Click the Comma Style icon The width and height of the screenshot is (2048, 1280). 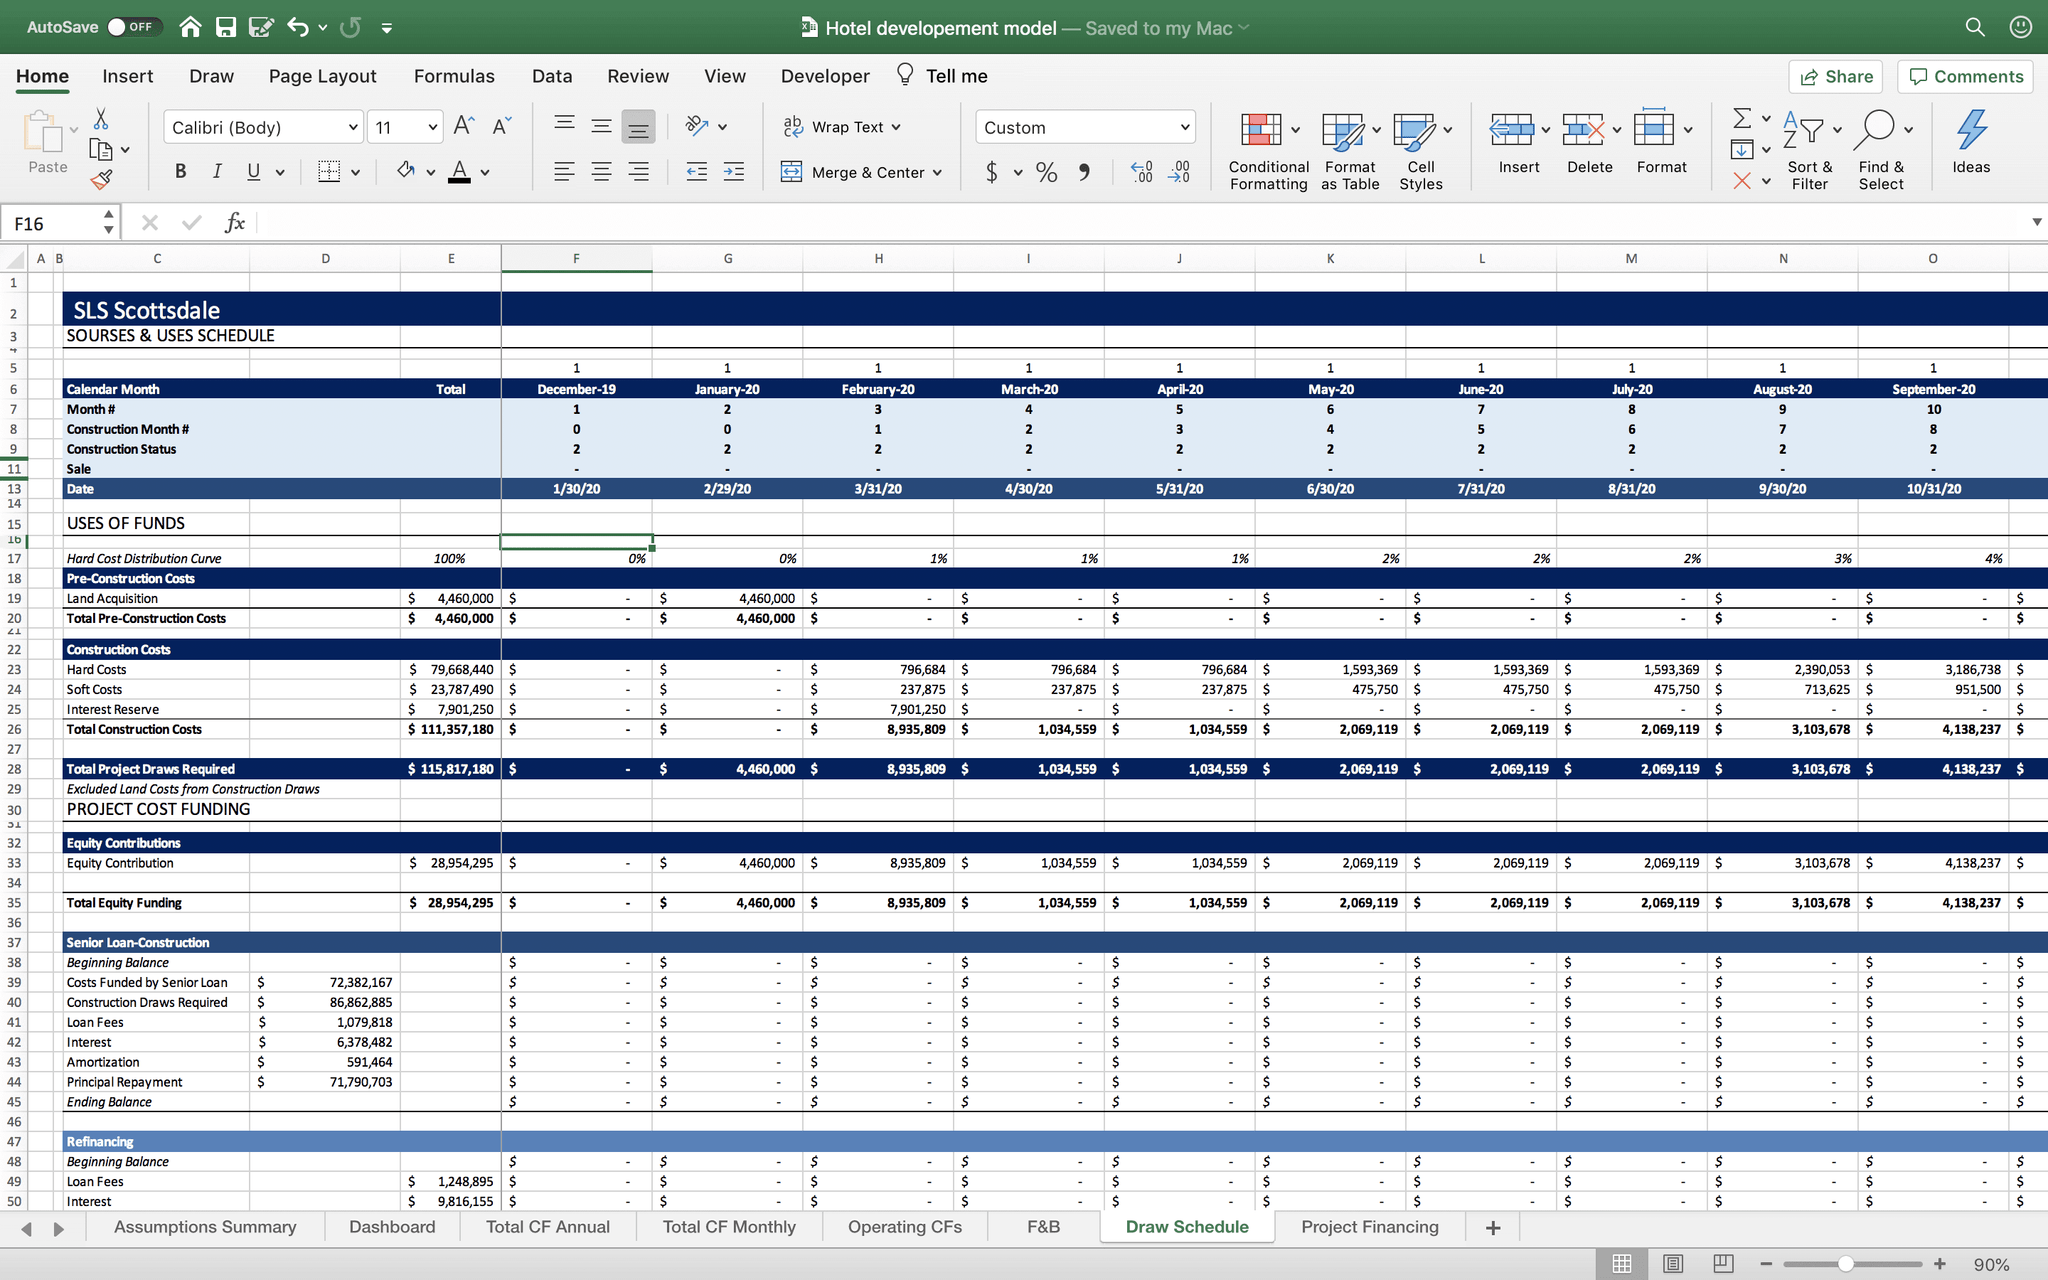[1084, 172]
